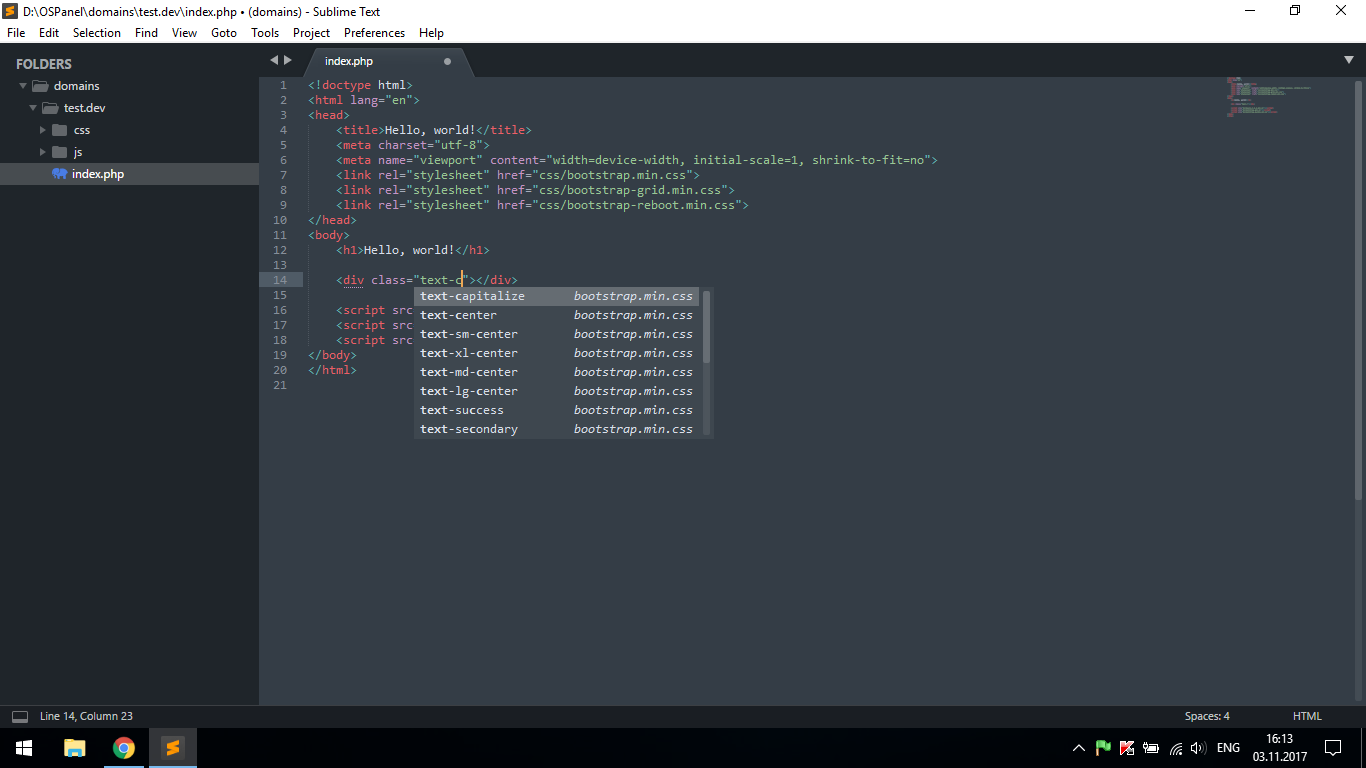Change syntax via HTML in status bar
The height and width of the screenshot is (768, 1366).
pyautogui.click(x=1307, y=716)
